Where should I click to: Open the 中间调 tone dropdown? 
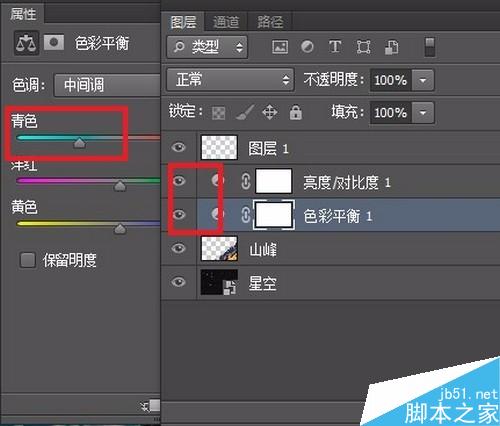coord(107,85)
